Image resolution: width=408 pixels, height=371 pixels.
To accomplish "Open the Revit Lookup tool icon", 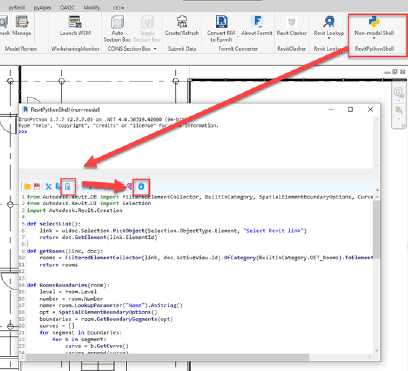I will [329, 22].
